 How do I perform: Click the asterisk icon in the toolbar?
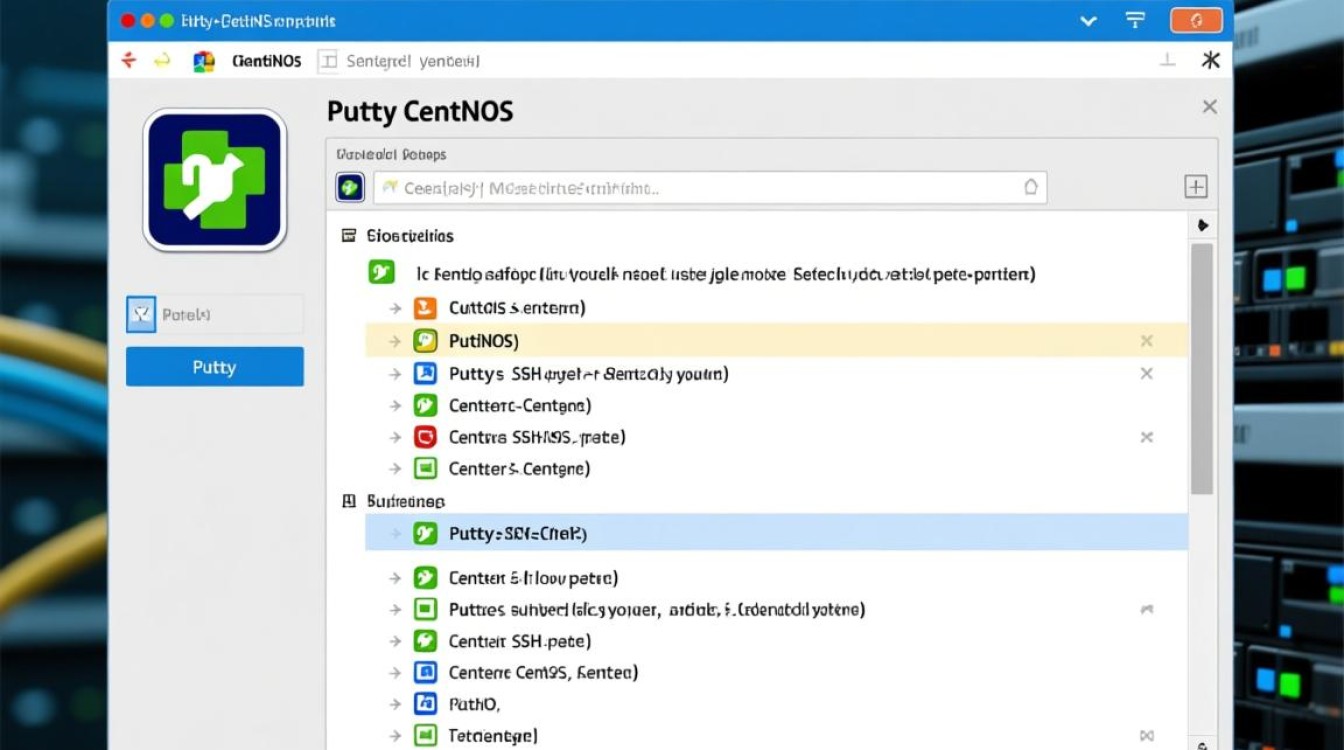pyautogui.click(x=1211, y=61)
